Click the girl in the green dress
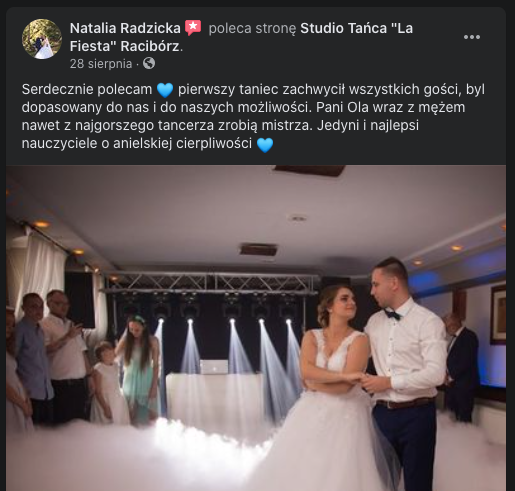The image size is (515, 491). point(138,363)
